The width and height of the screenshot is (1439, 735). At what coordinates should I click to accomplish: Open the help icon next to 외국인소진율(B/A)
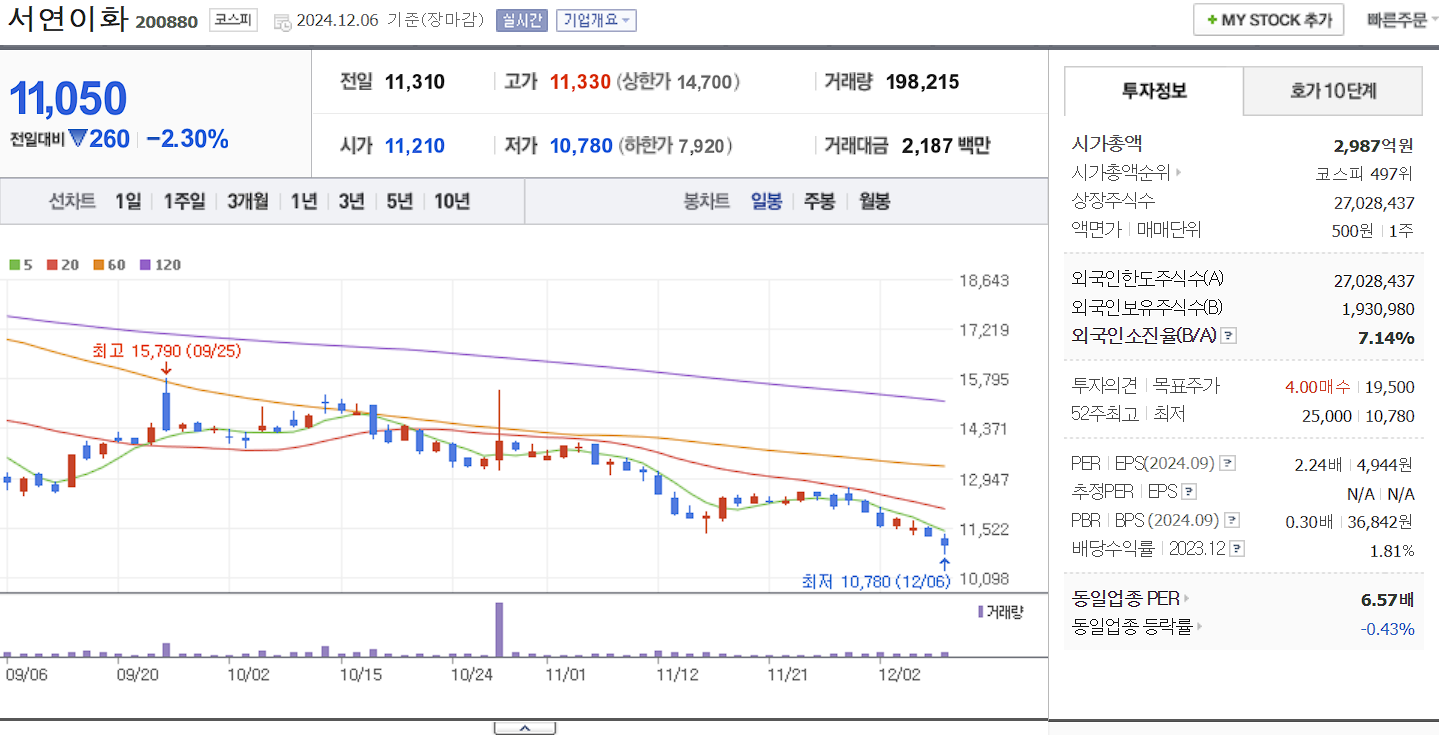click(1229, 336)
